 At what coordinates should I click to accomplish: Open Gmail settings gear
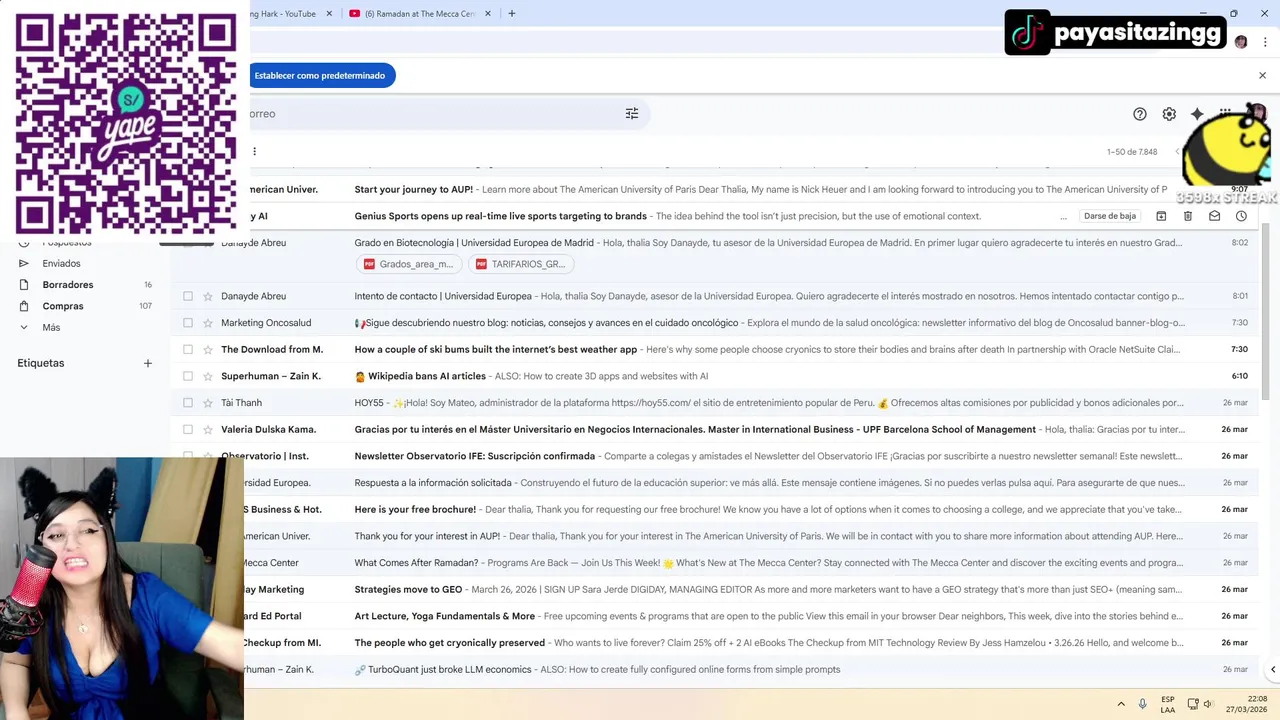(1169, 114)
